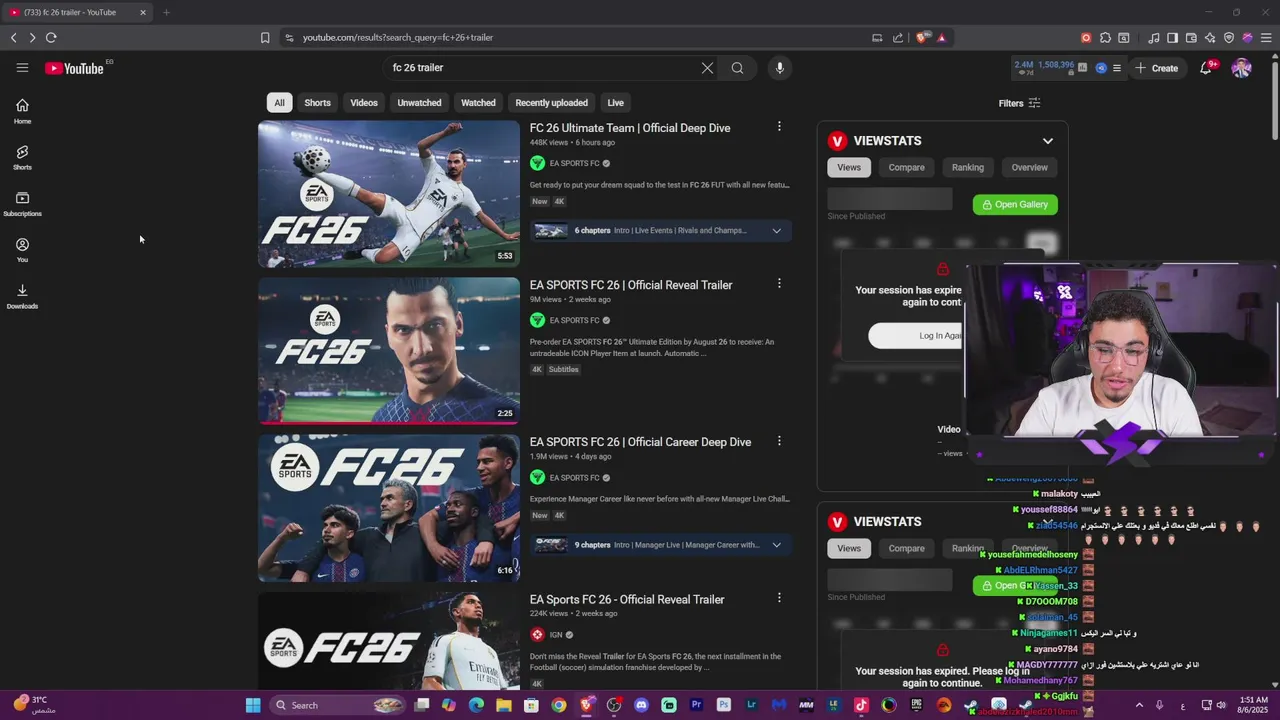This screenshot has width=1280, height=720.
Task: Clear the search box with X
Action: pyautogui.click(x=707, y=68)
